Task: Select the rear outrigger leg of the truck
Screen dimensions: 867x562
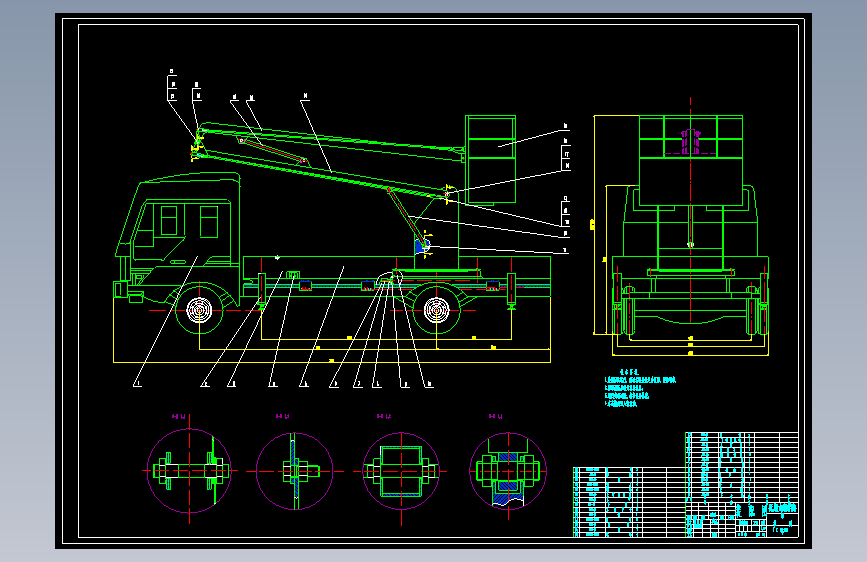Action: (511, 290)
